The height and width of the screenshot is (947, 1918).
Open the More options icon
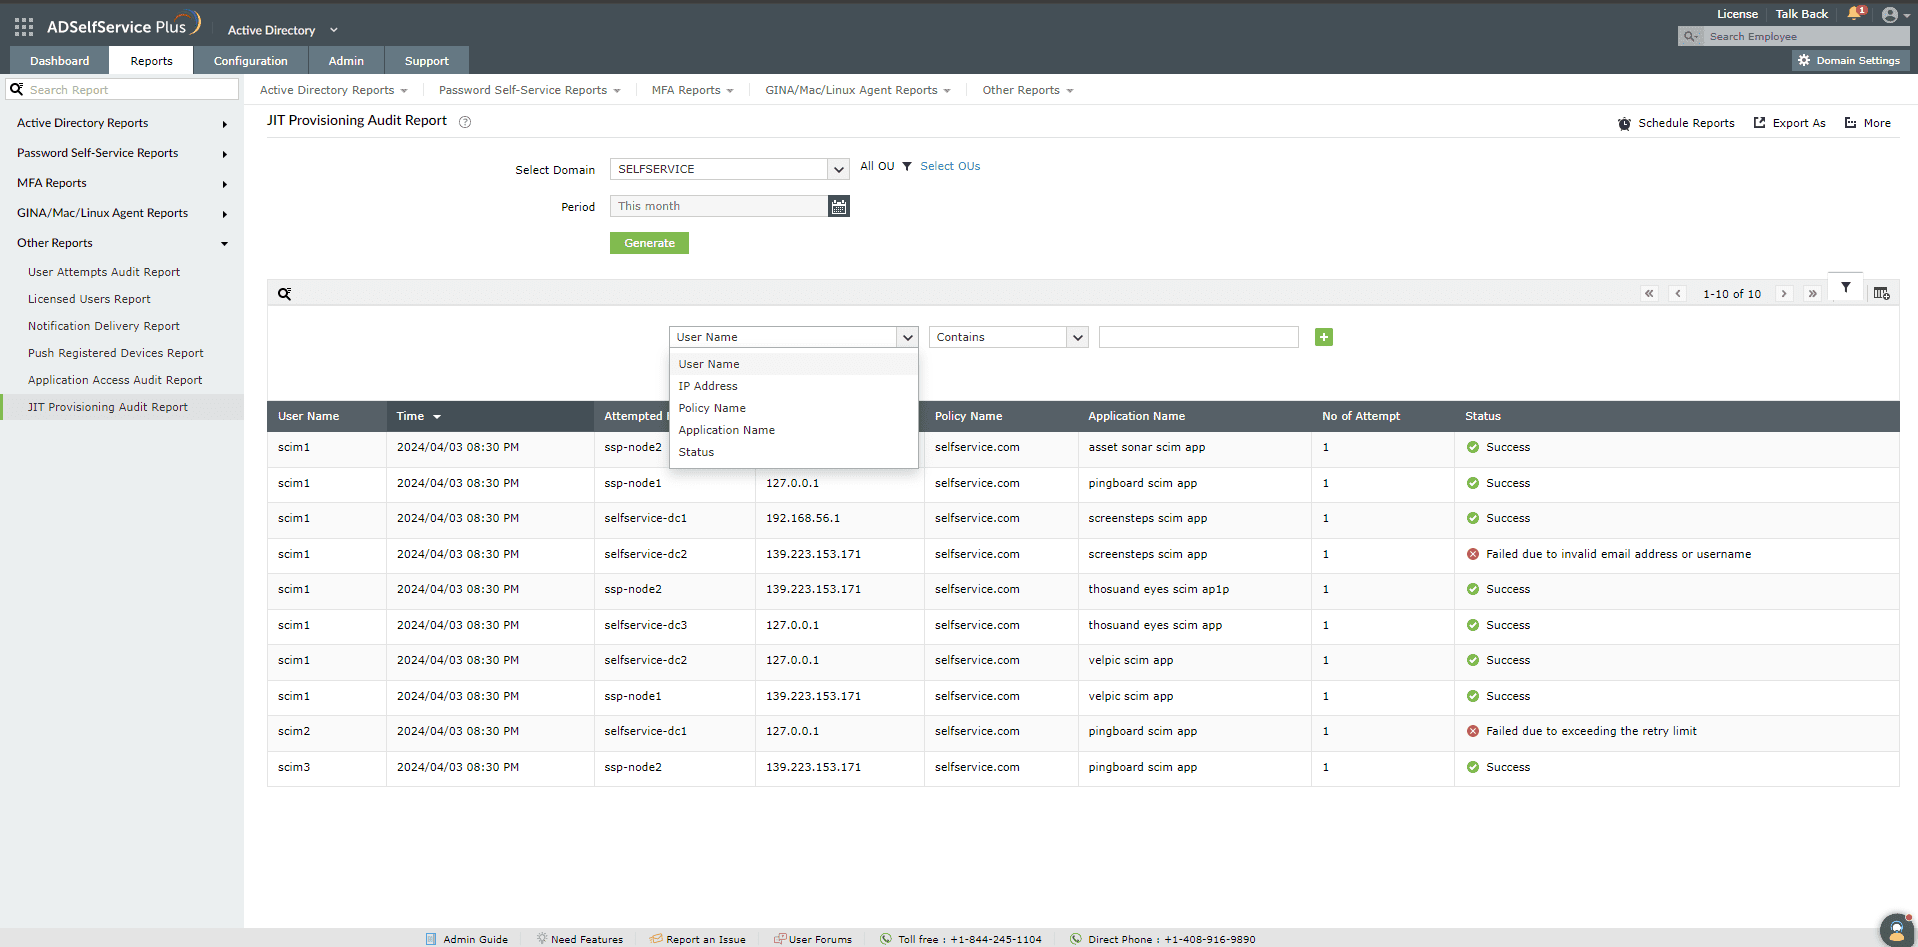coord(1851,123)
